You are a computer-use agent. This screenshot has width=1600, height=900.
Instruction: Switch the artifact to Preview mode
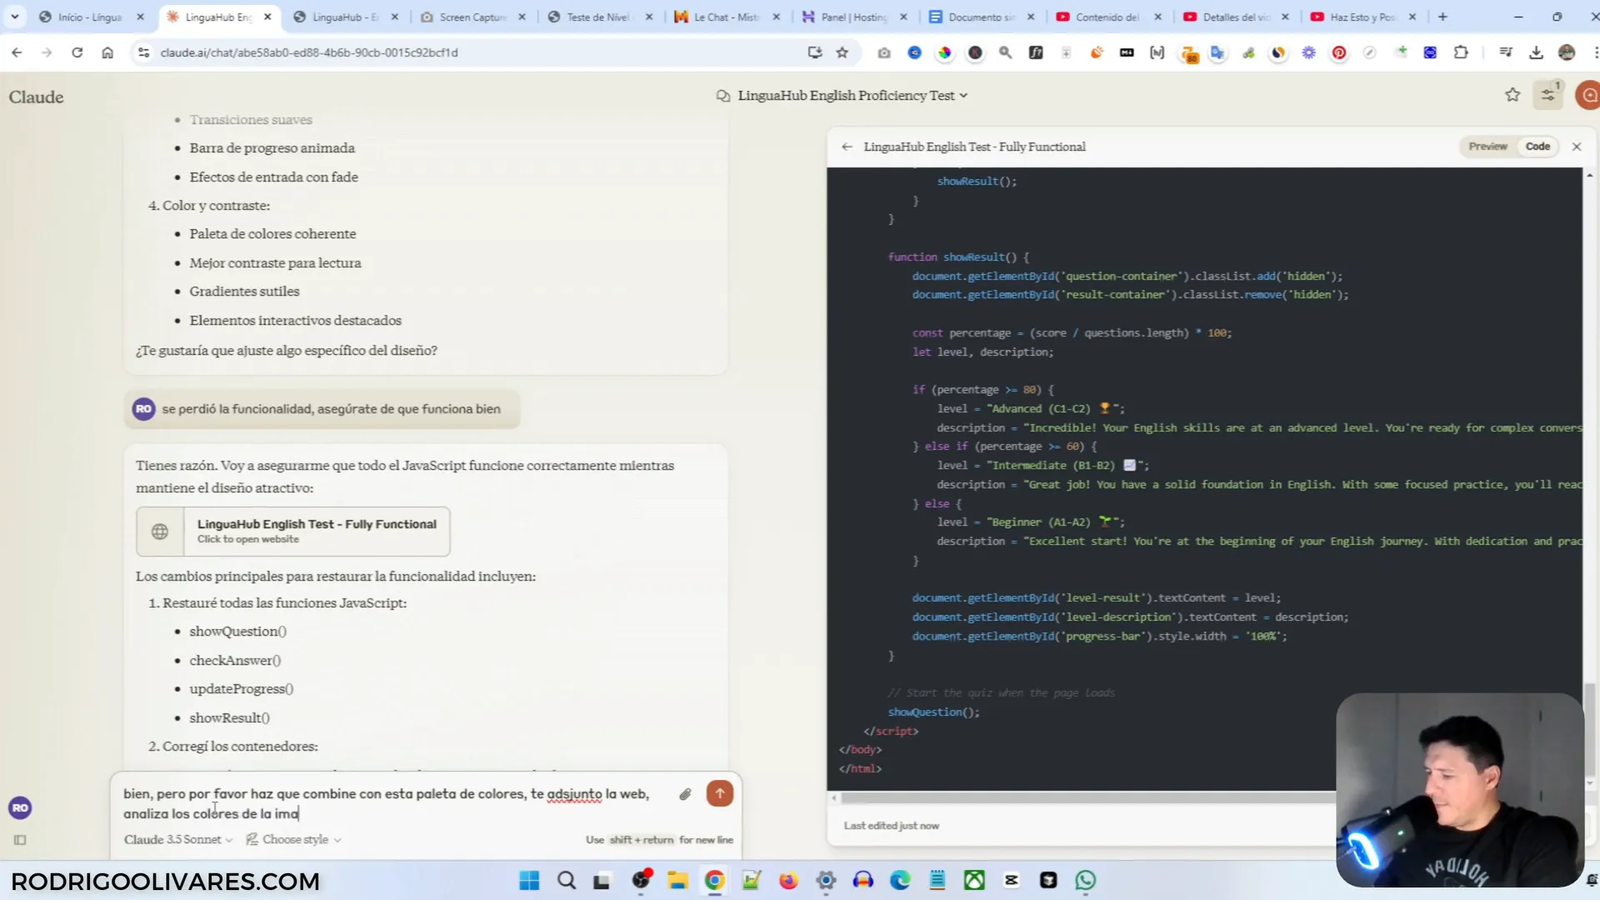1487,146
